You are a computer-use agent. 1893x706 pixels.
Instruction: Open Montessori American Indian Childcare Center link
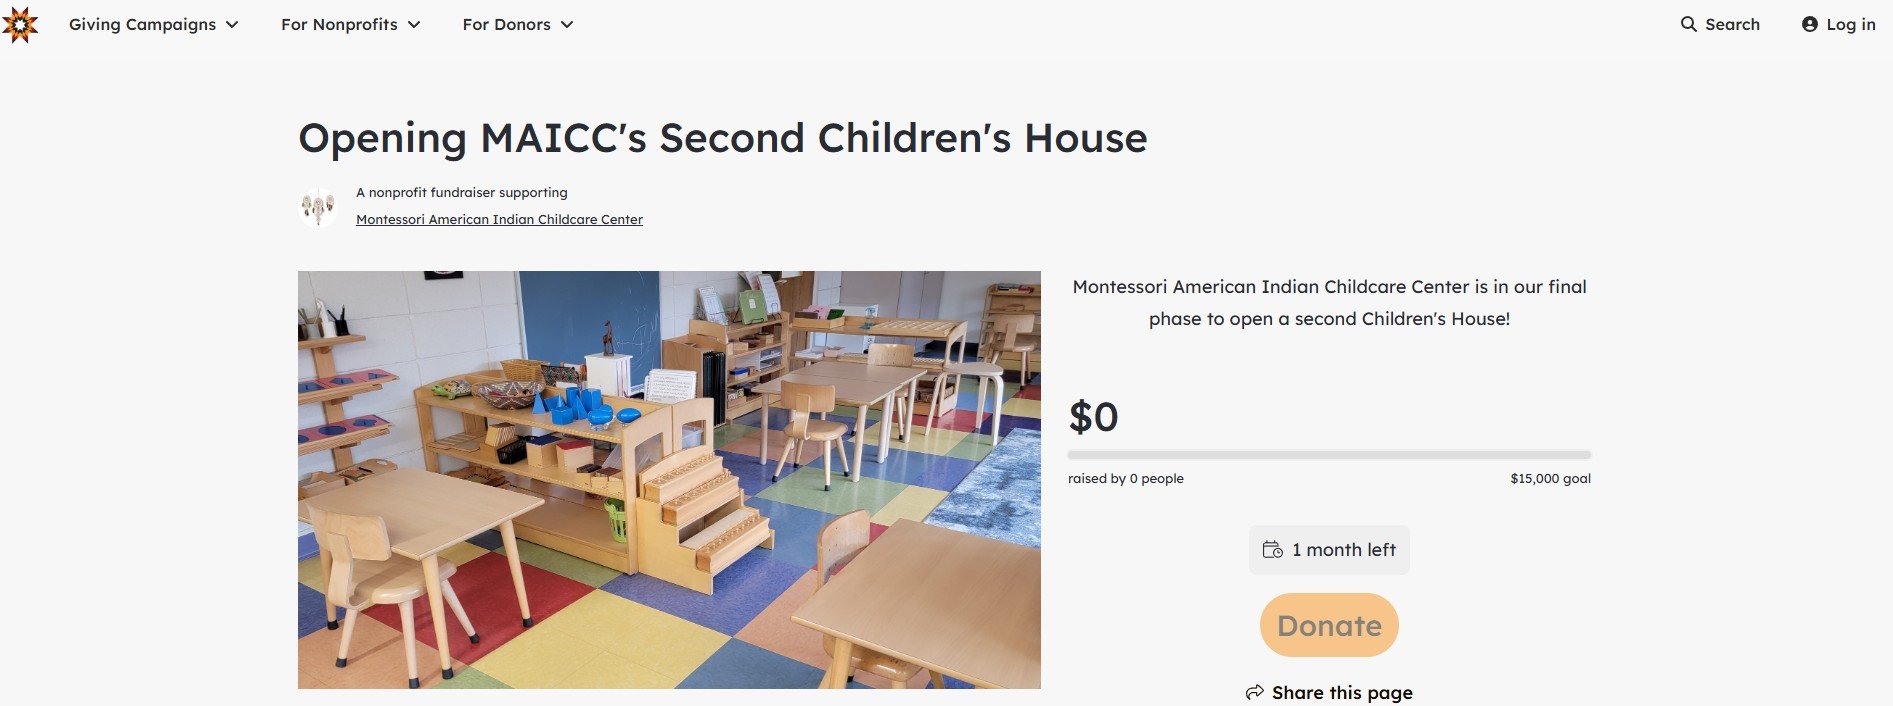pyautogui.click(x=499, y=219)
